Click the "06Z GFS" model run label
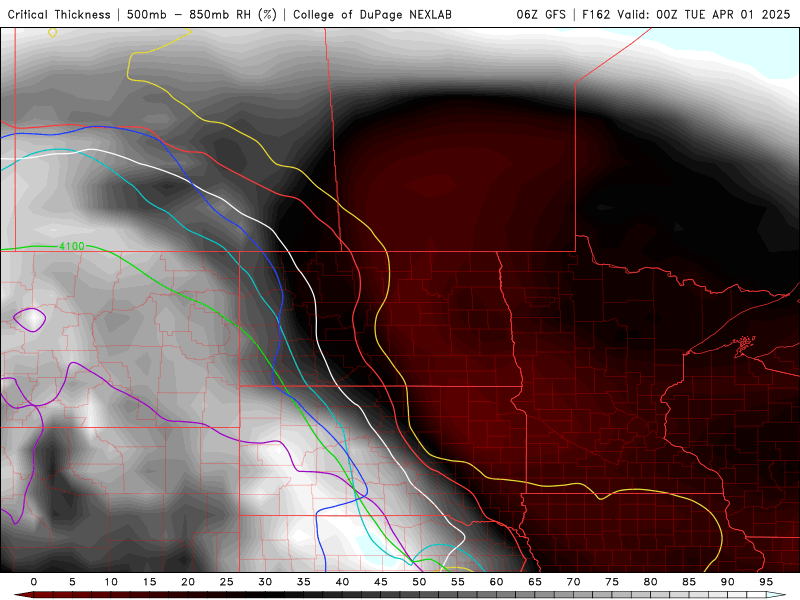800x600 pixels. tap(541, 14)
